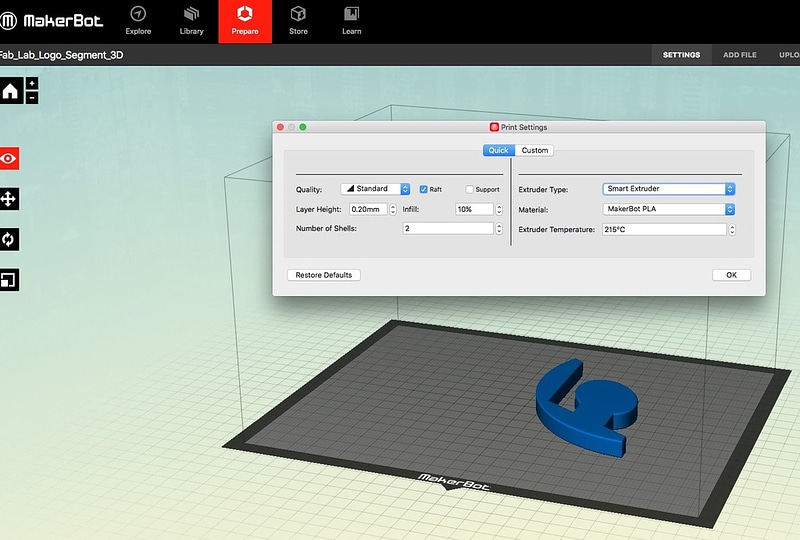Click ADD FILE in the top bar
The height and width of the screenshot is (540, 800).
(739, 55)
